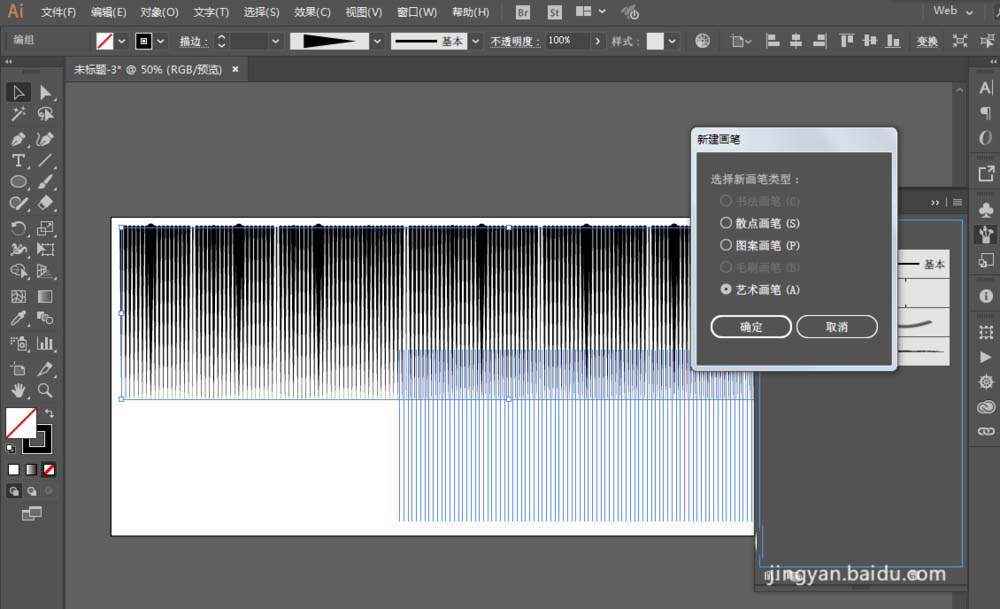Open Adobe Bridge with Br icon
Viewport: 1000px width, 609px height.
click(x=523, y=12)
